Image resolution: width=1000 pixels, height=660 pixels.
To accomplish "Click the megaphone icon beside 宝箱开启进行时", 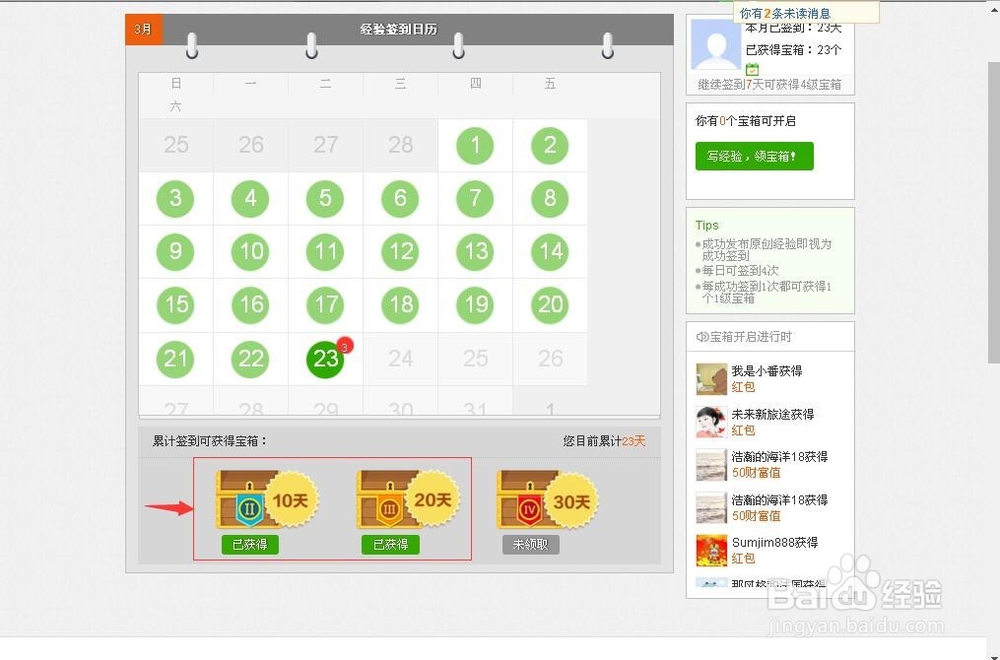I will click(x=704, y=336).
